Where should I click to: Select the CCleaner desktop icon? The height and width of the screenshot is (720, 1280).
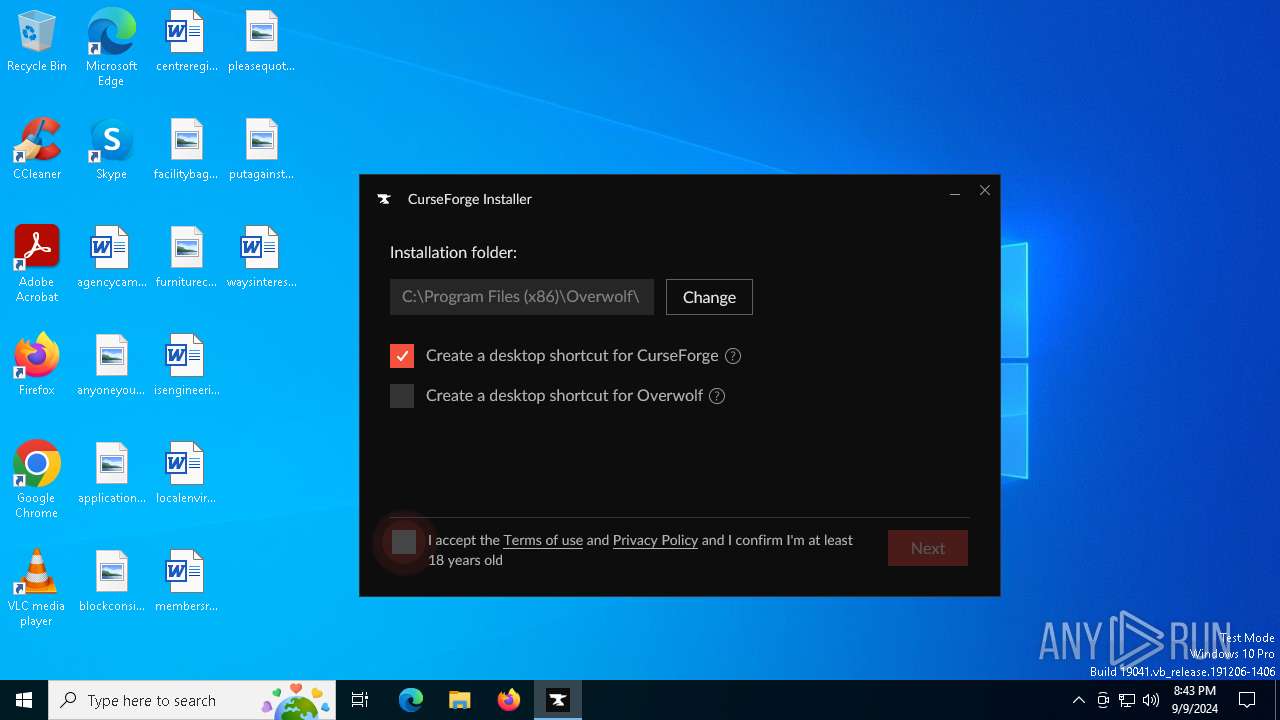coord(37,149)
